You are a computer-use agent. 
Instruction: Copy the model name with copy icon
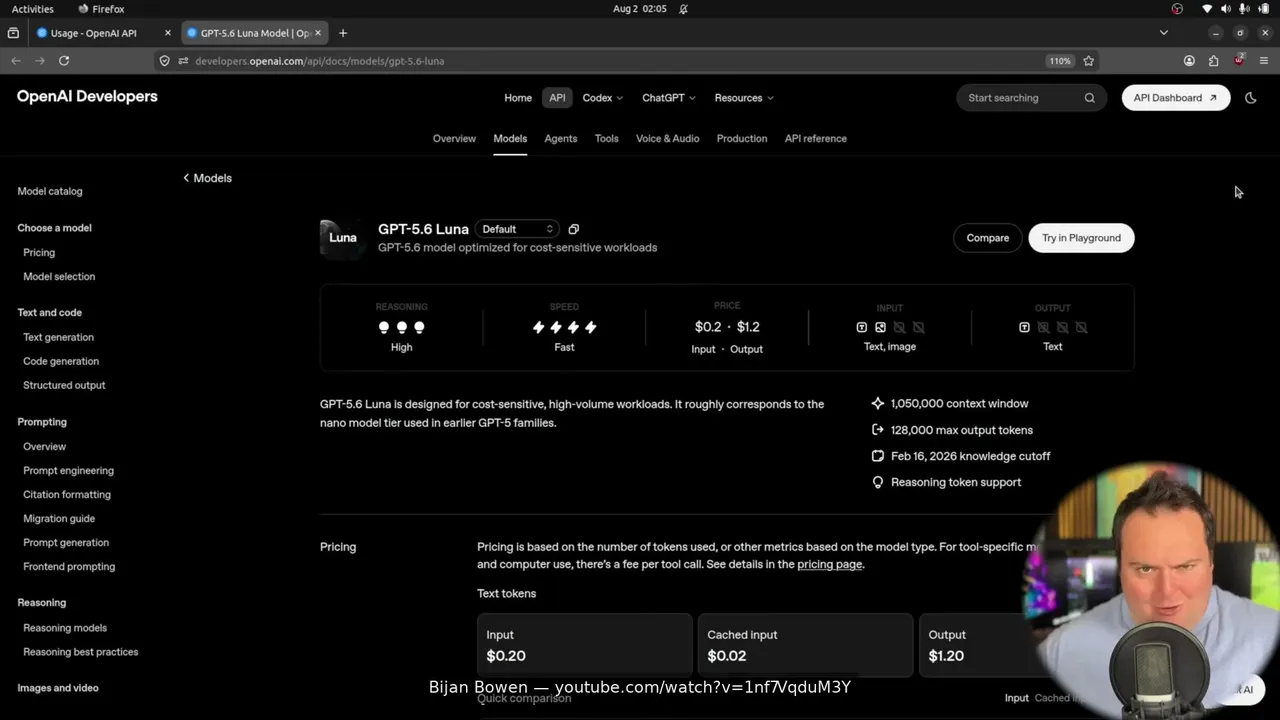point(573,229)
